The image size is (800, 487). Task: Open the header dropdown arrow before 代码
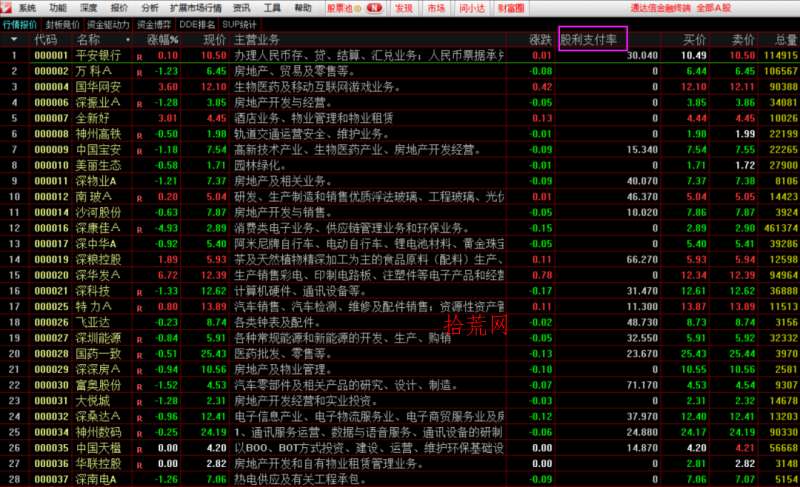click(14, 39)
